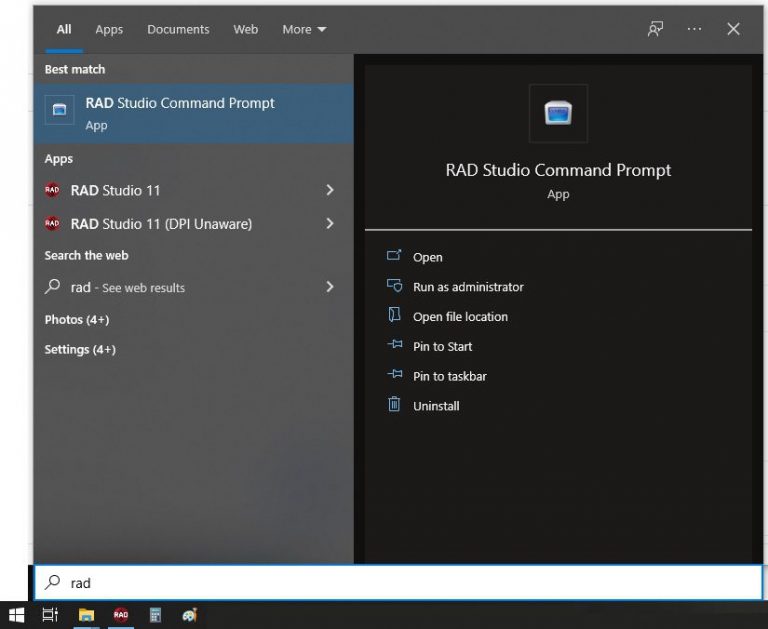Show Photos (4+) results
The width and height of the screenshot is (768, 629).
pyautogui.click(x=77, y=319)
